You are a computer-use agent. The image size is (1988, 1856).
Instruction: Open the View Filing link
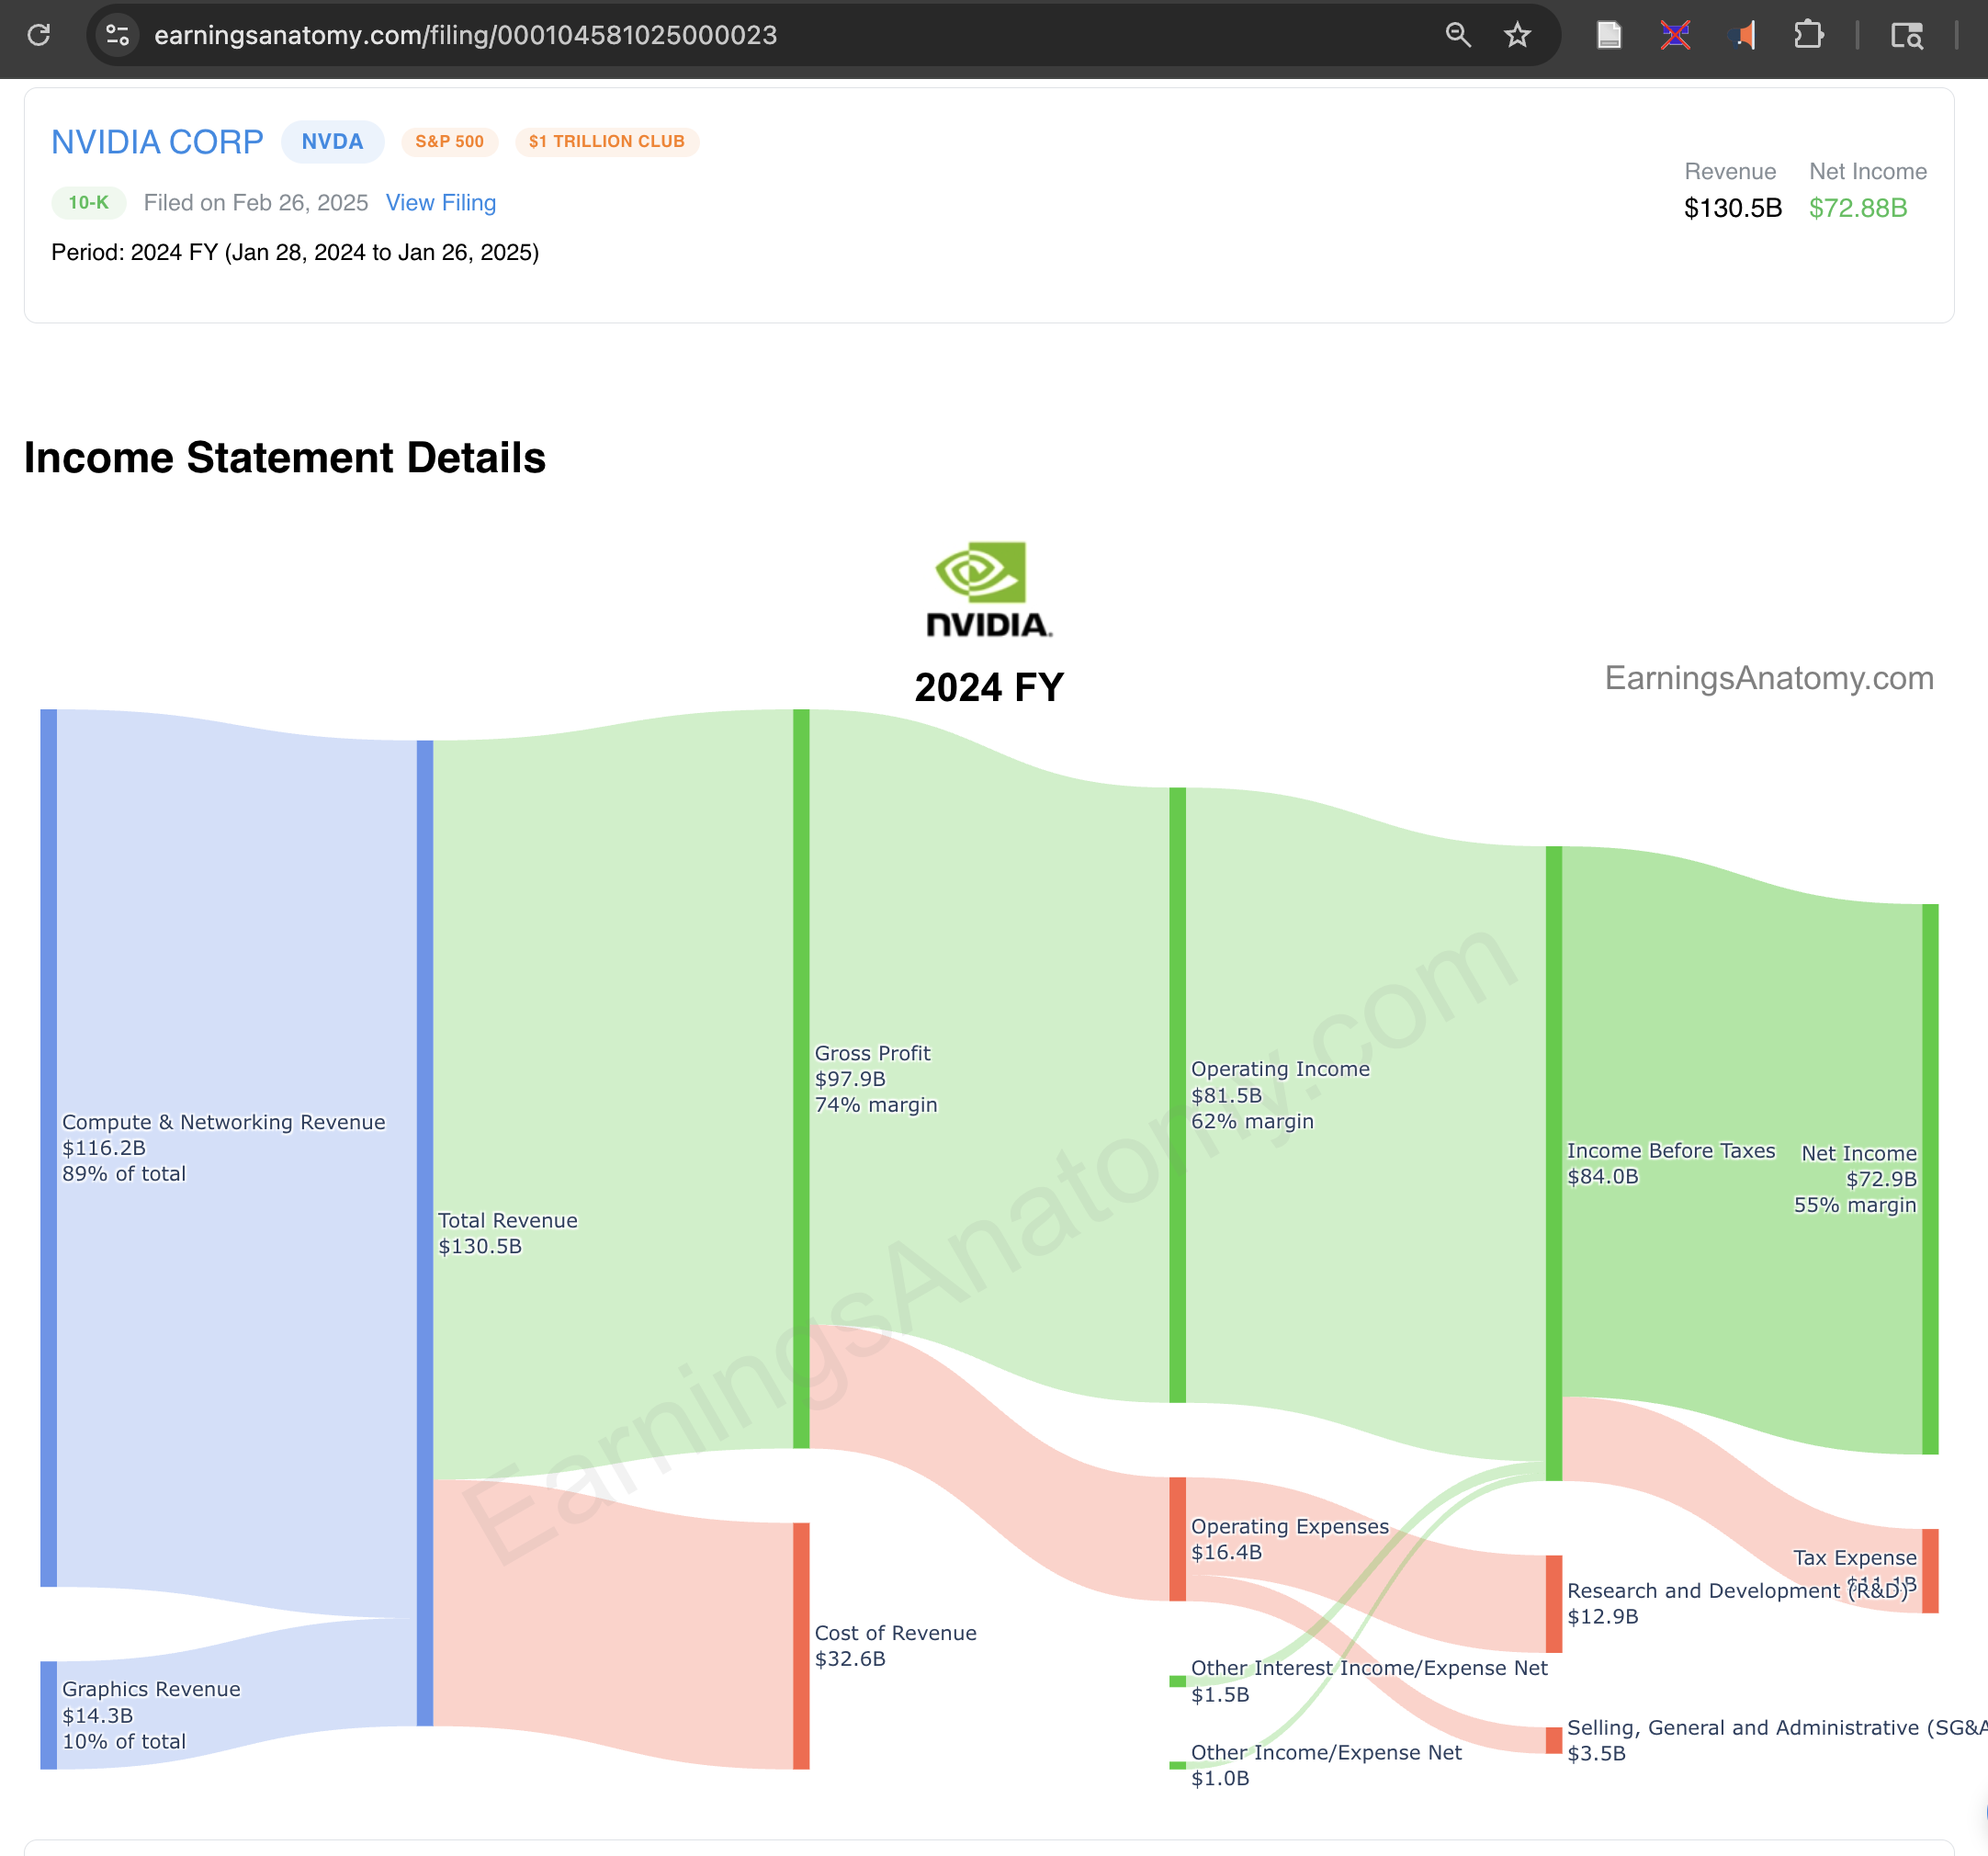pyautogui.click(x=441, y=202)
